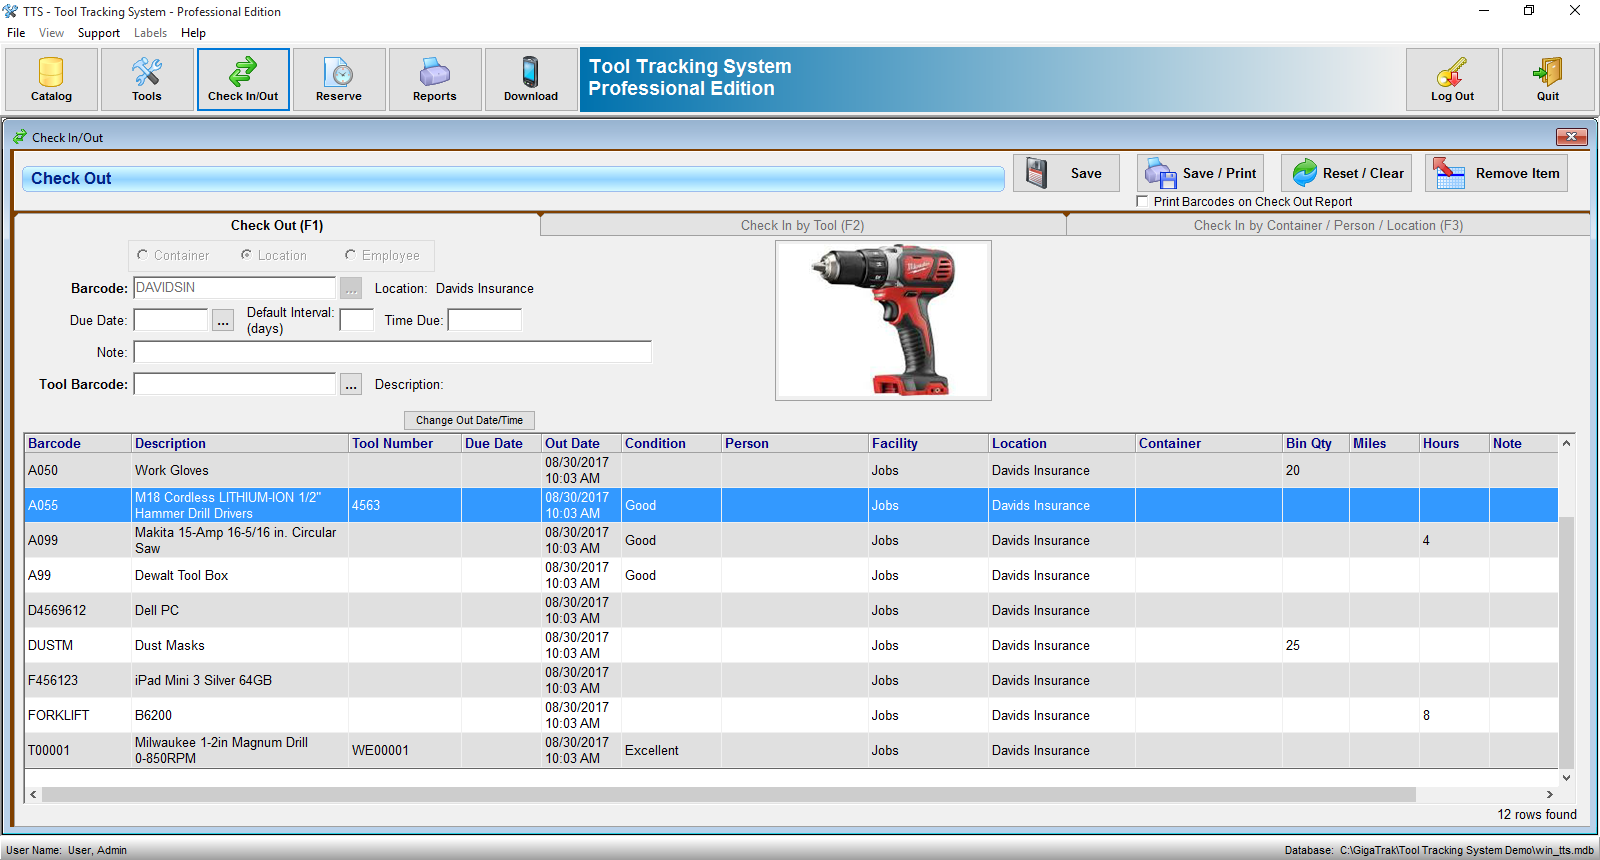Click the Time Due input field
The height and width of the screenshot is (860, 1600).
click(485, 320)
